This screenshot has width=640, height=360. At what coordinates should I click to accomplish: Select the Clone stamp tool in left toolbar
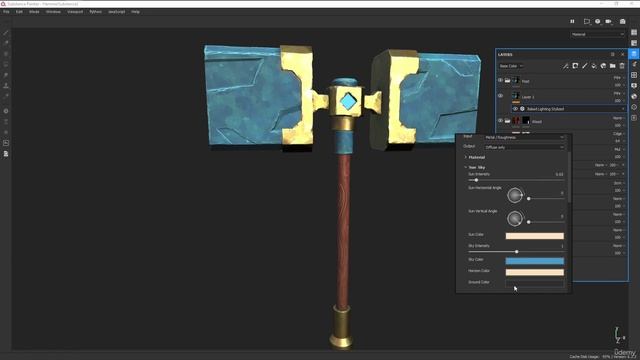(6, 86)
